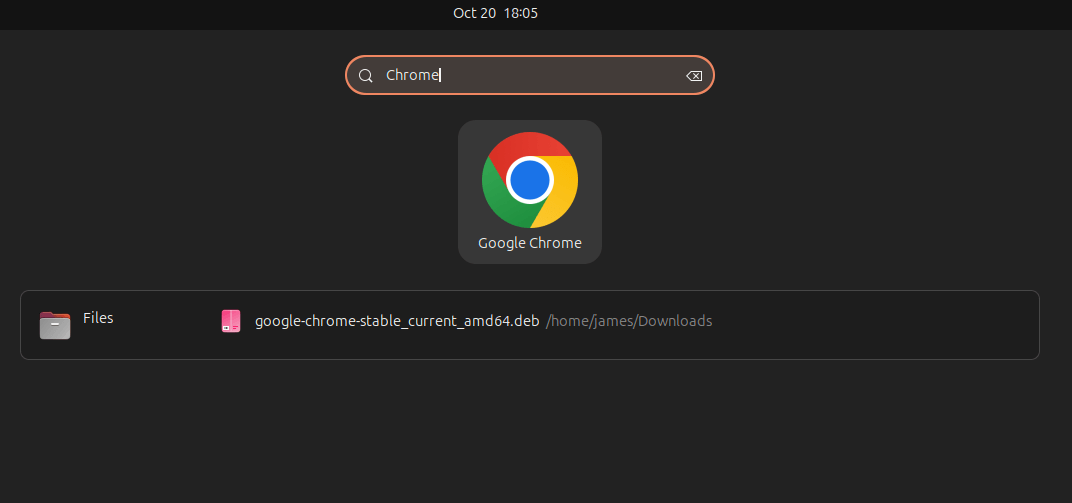This screenshot has height=503, width=1072.
Task: Click the /home/james/Downloads path text
Action: click(x=629, y=321)
